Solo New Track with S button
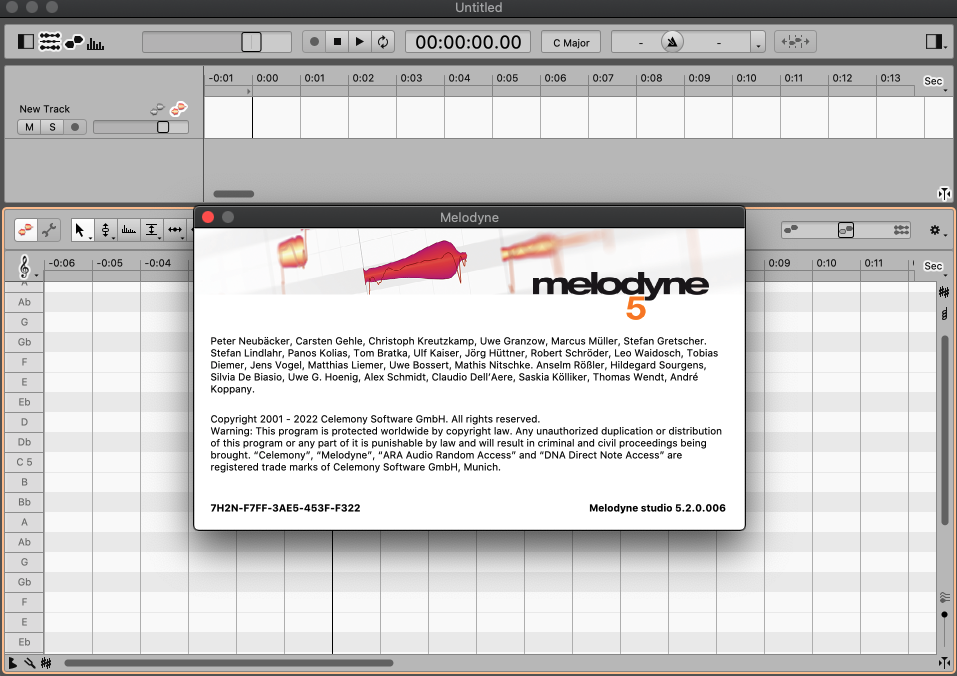 [52, 127]
